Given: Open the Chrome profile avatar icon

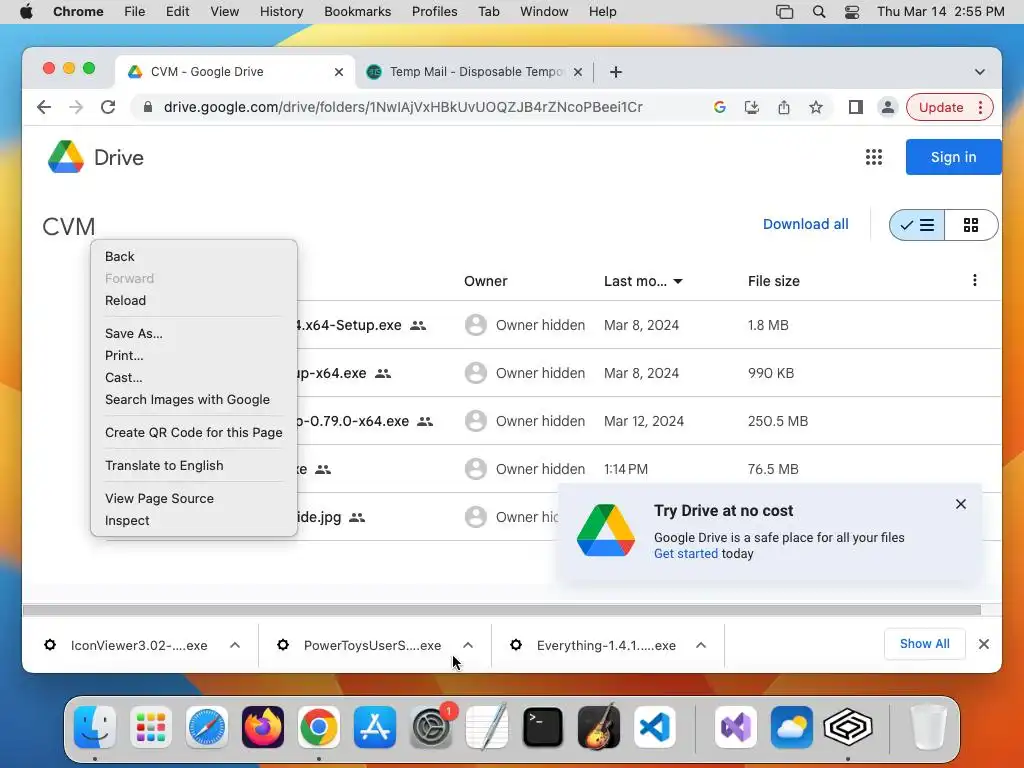Looking at the screenshot, I should 888,107.
